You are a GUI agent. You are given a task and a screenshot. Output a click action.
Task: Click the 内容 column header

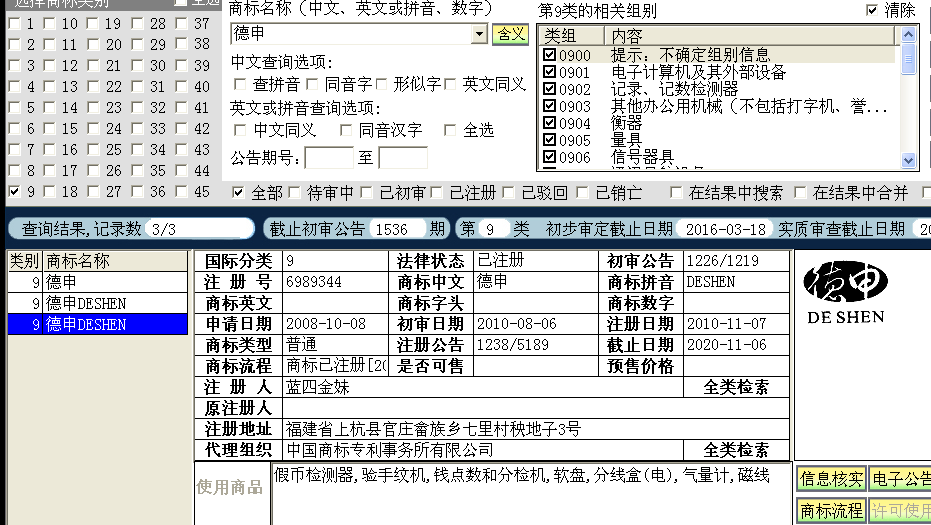[750, 36]
